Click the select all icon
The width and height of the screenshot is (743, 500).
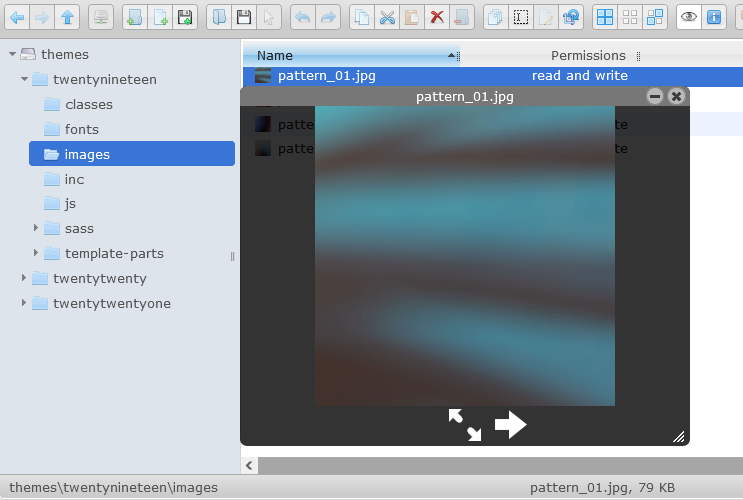pyautogui.click(x=605, y=17)
